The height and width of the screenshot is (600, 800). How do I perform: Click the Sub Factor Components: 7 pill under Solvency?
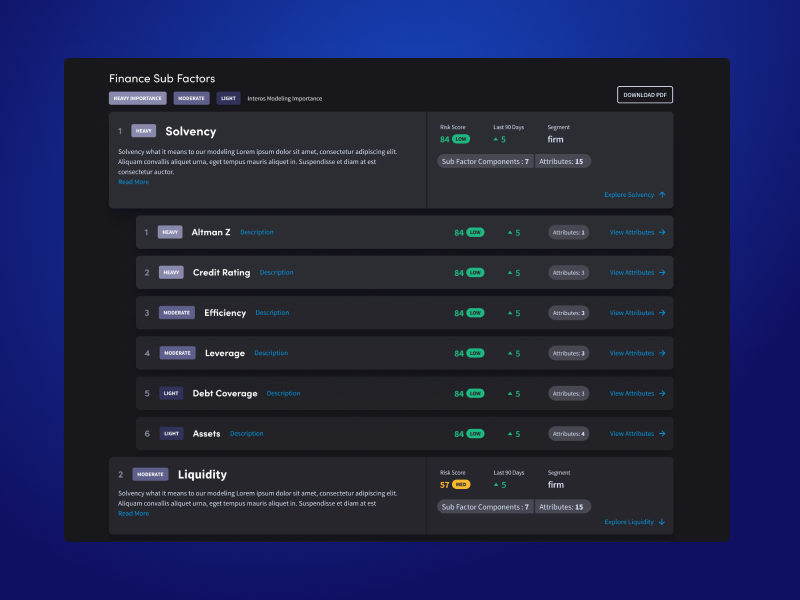485,161
